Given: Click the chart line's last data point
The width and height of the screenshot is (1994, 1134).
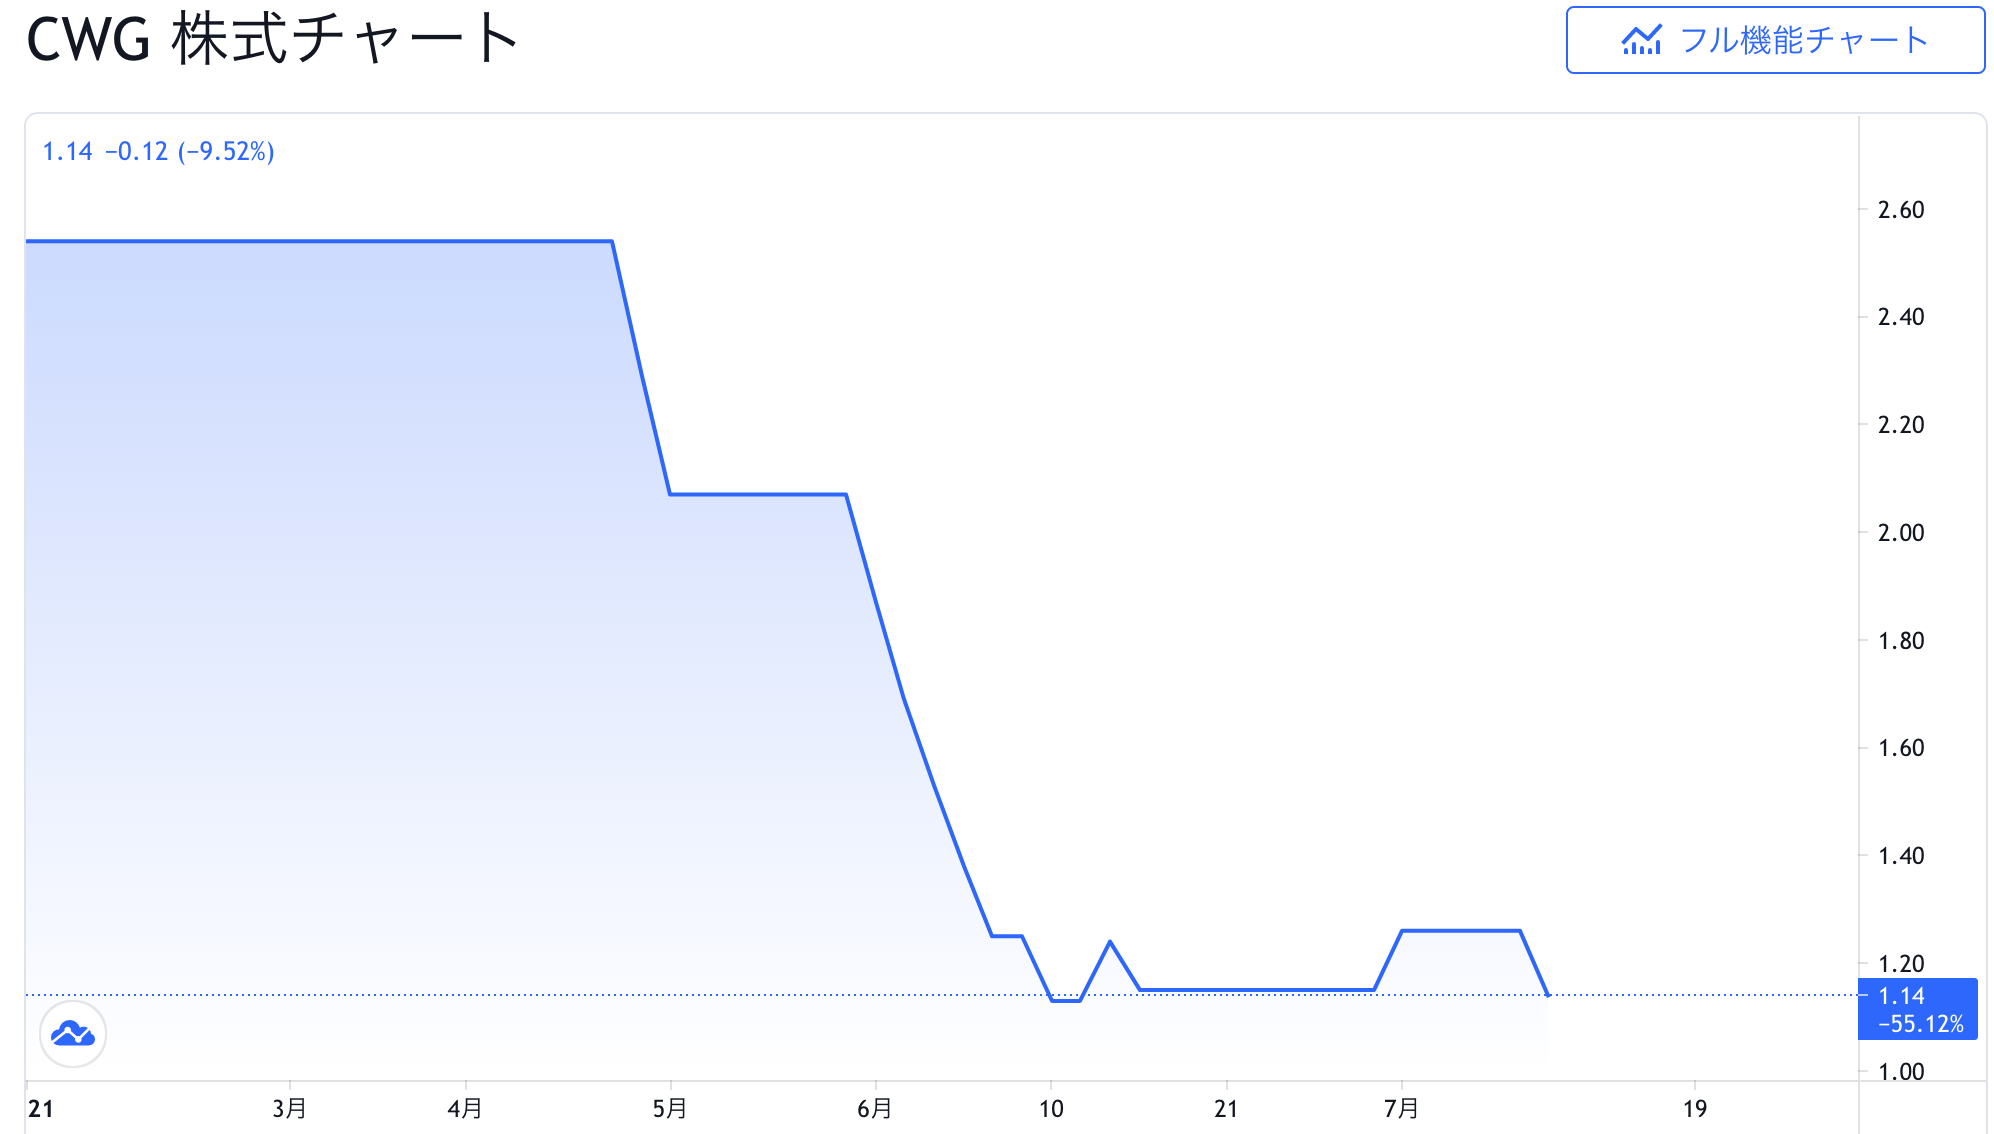Looking at the screenshot, I should [1548, 995].
